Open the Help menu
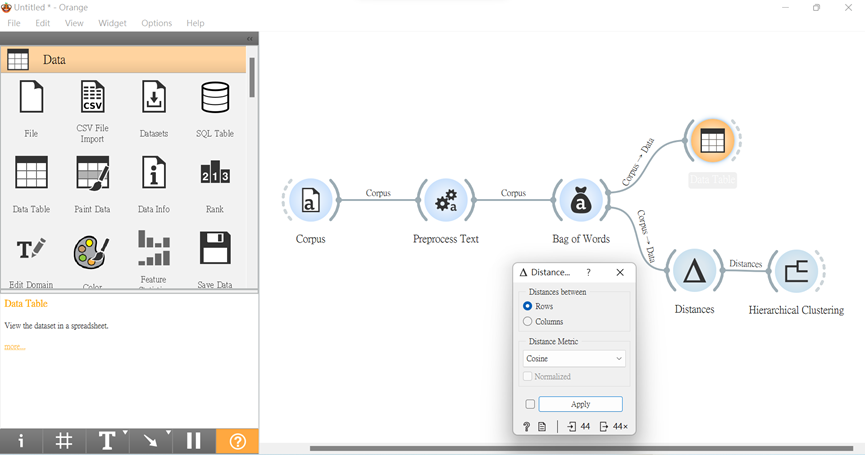 point(195,23)
